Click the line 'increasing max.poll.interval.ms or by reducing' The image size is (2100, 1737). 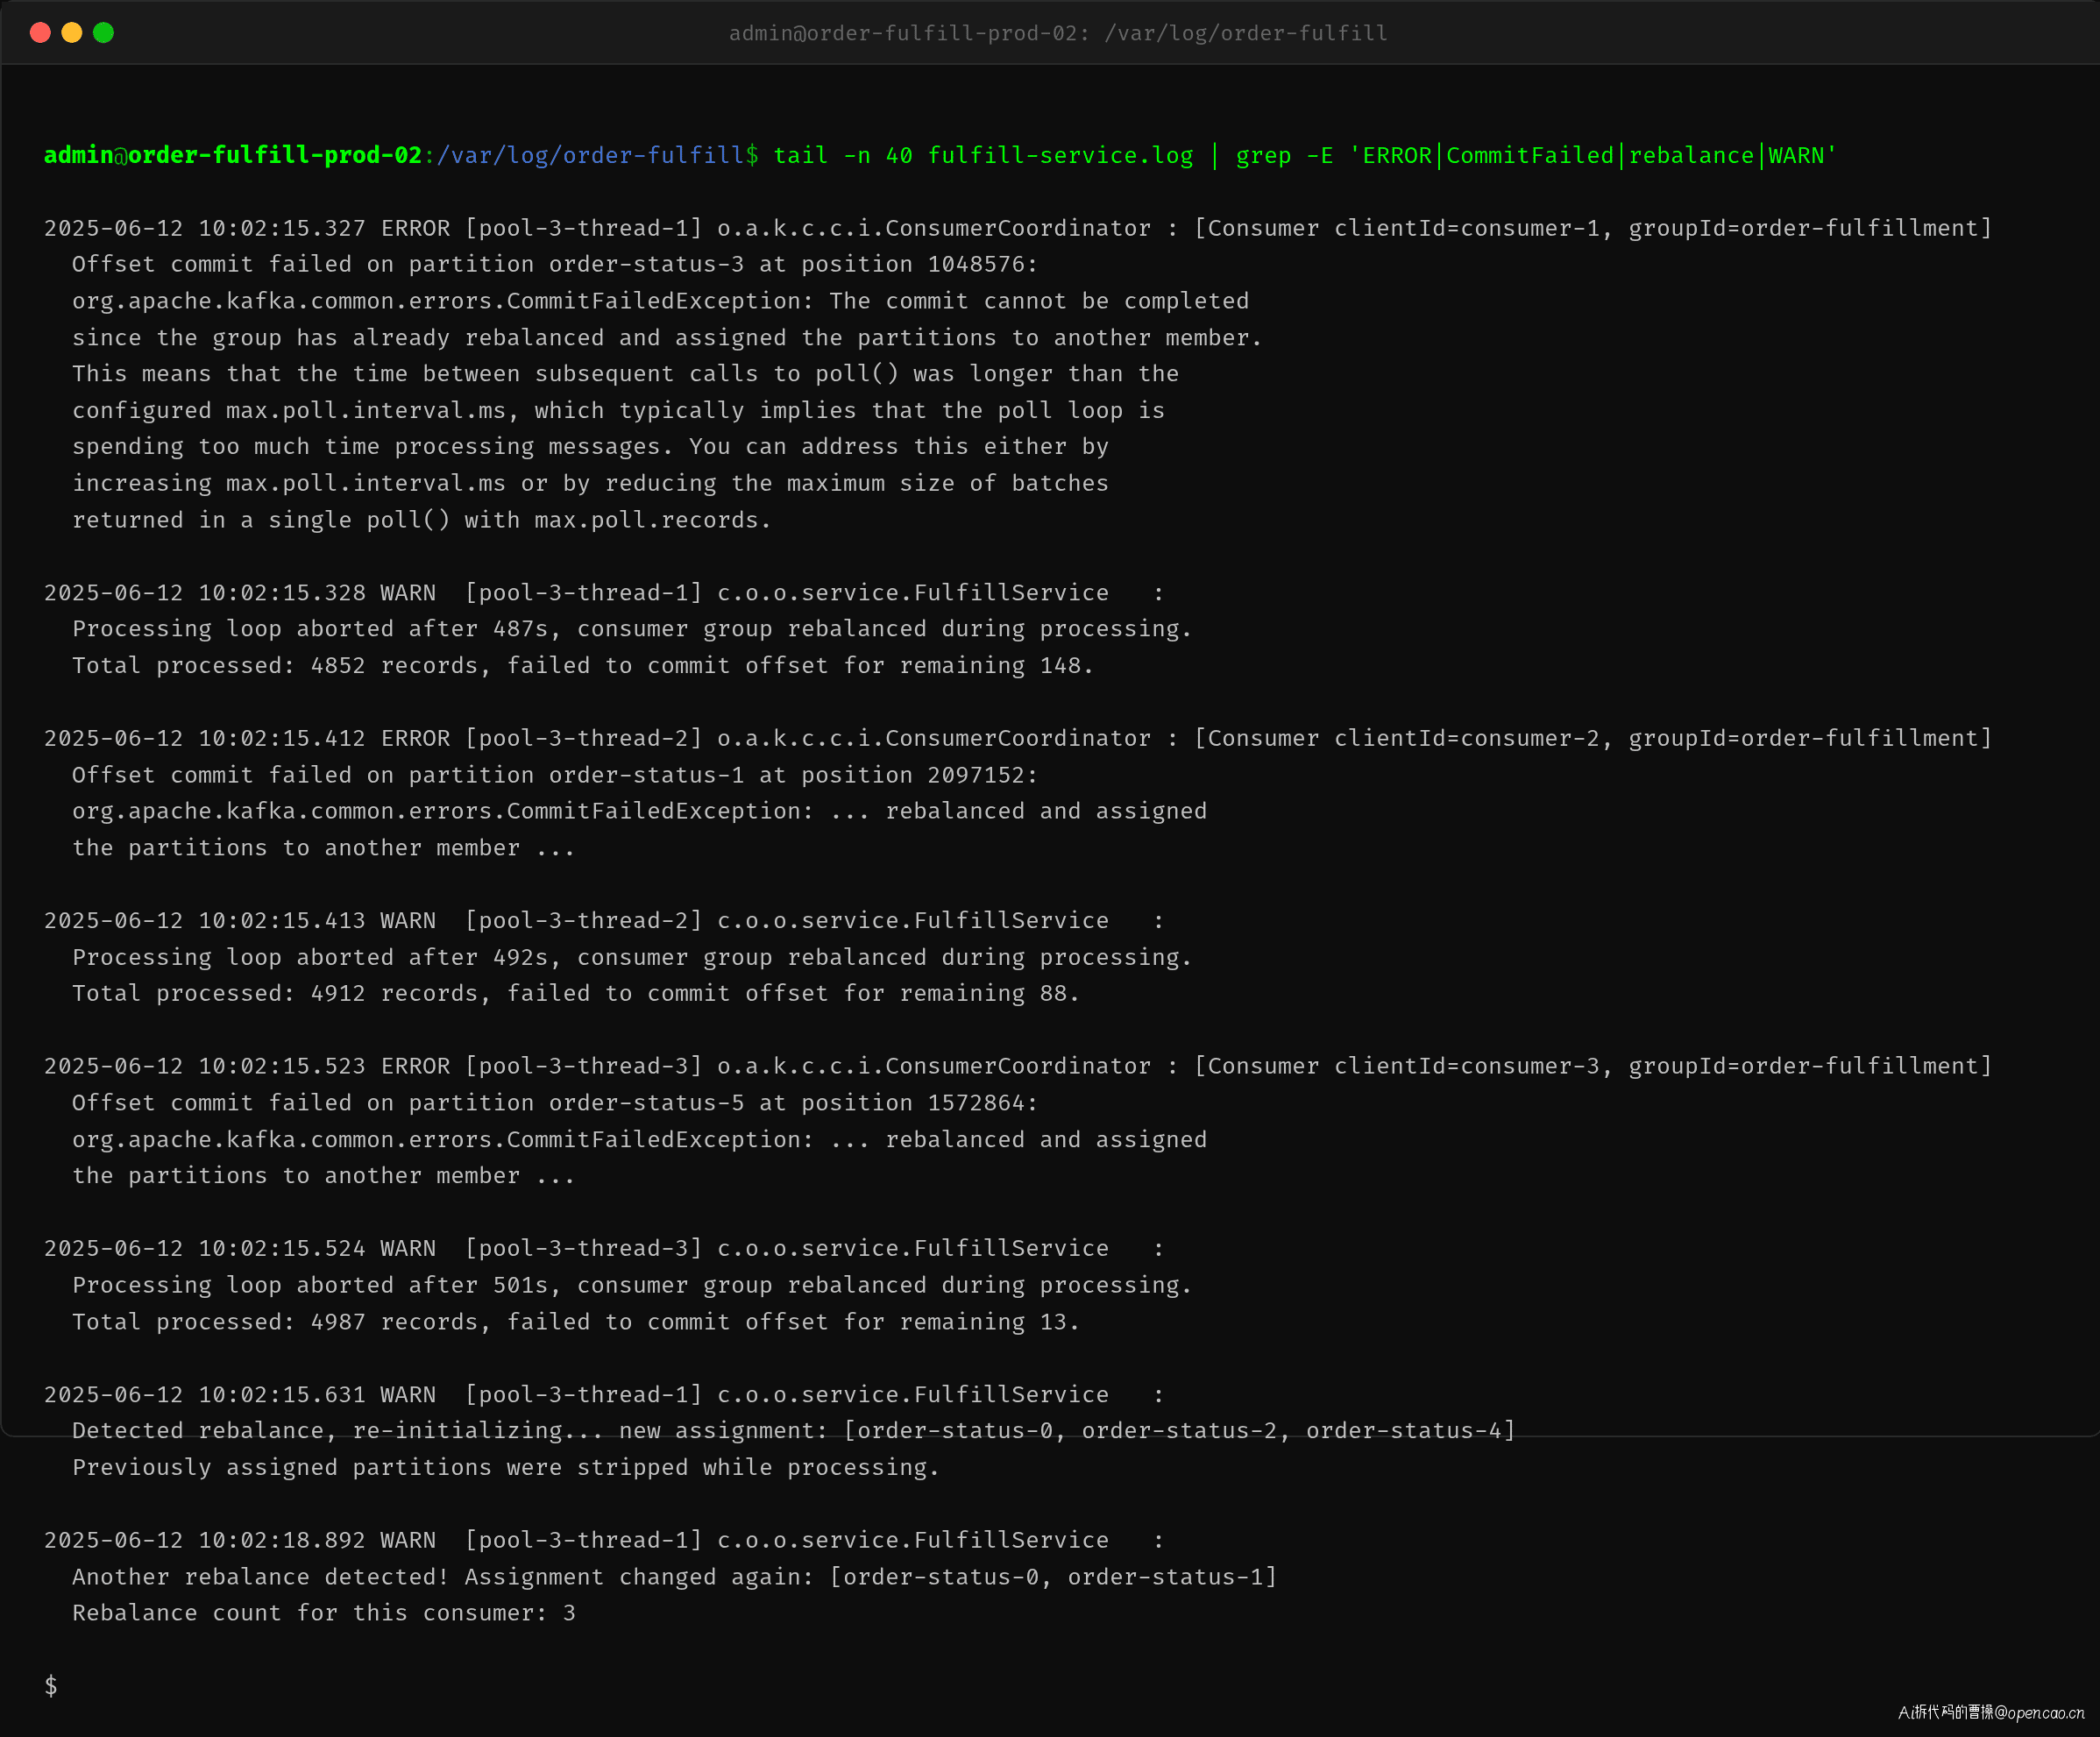[x=590, y=483]
